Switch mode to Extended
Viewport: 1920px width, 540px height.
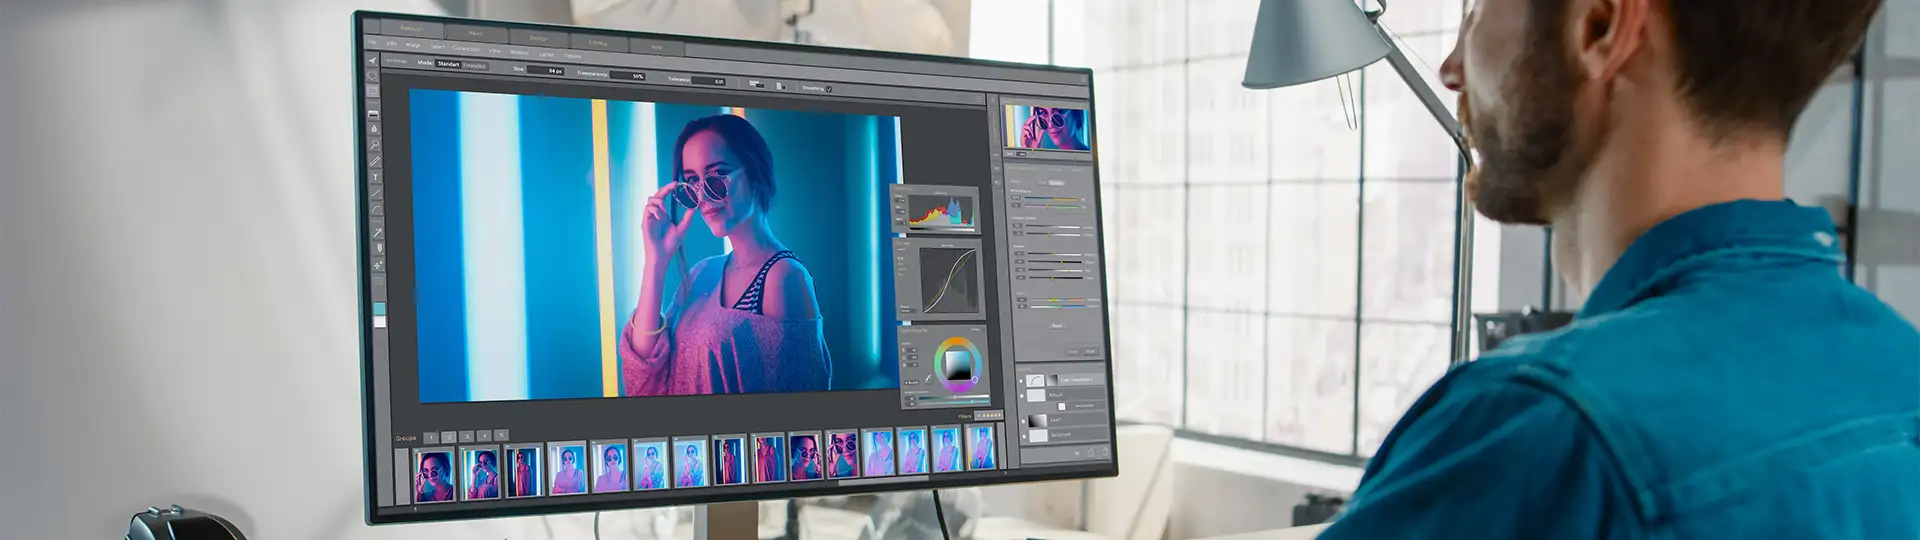pos(474,66)
